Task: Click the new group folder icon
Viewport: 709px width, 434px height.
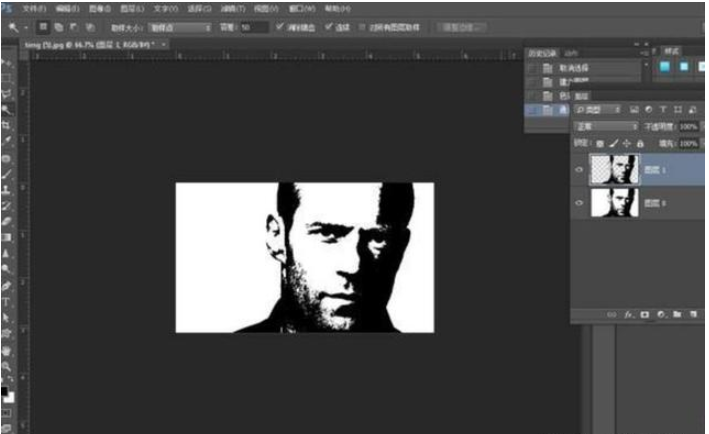Action: pos(676,314)
